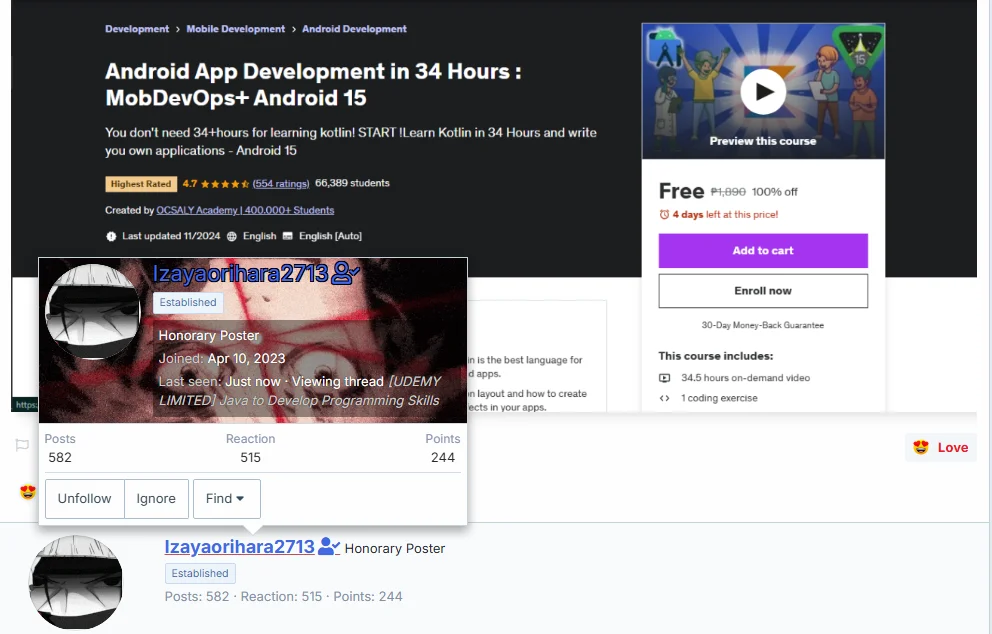This screenshot has width=992, height=634.
Task: Click 'Honorary Poster' title in popup
Action: coord(209,335)
